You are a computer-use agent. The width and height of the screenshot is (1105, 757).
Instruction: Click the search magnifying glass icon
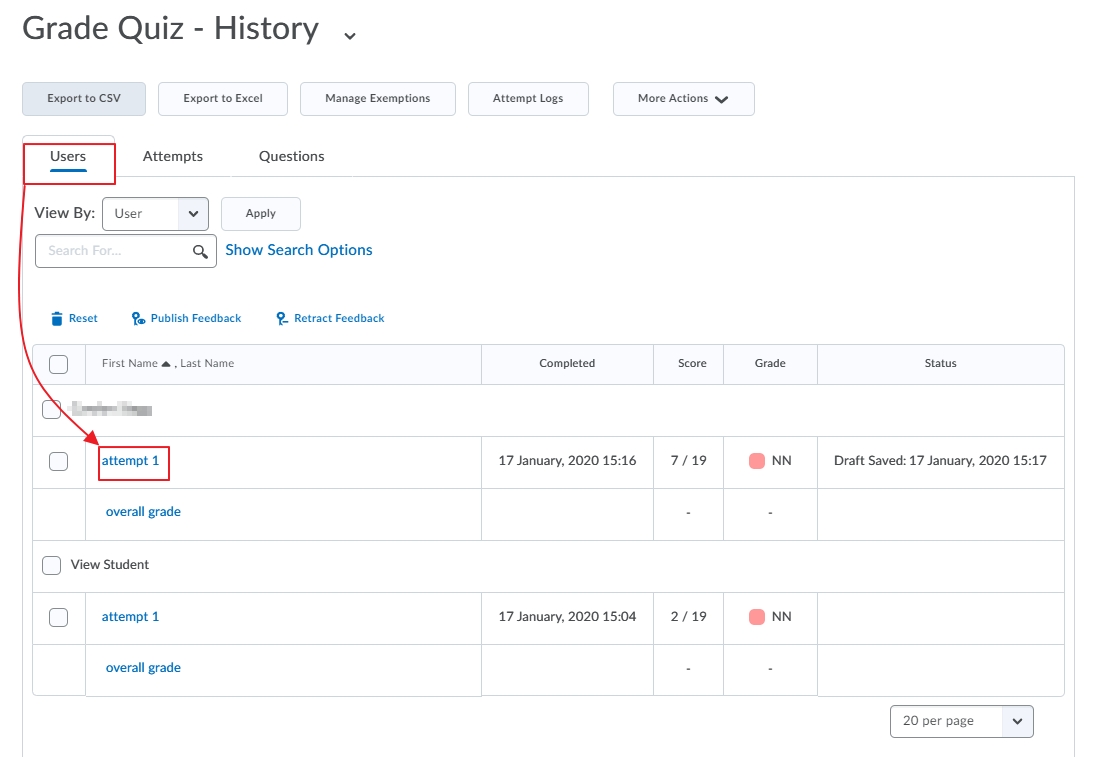[x=200, y=252]
